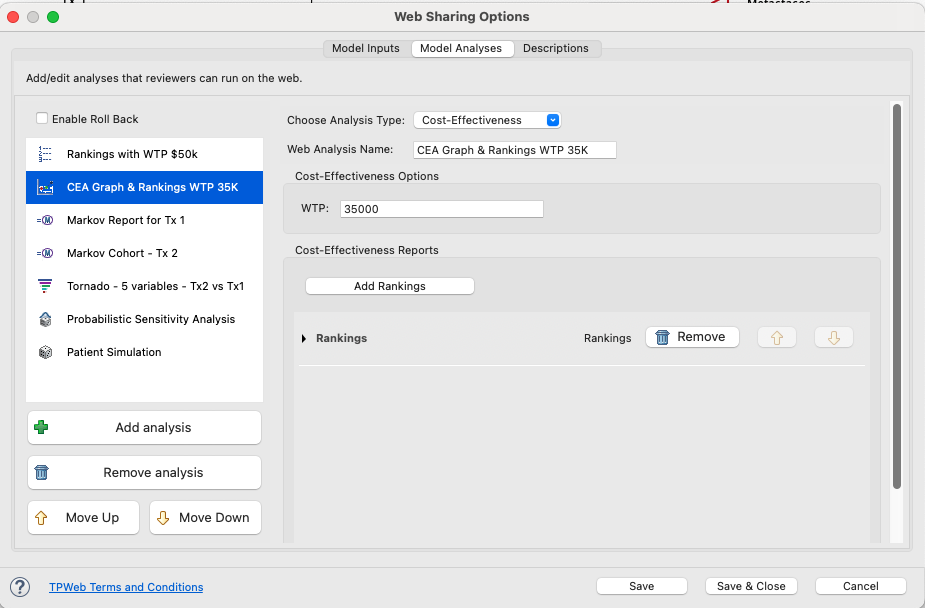This screenshot has height=608, width=925.
Task: Select CEA Graph & Rankings WTP 35K analysis
Action: click(x=145, y=188)
